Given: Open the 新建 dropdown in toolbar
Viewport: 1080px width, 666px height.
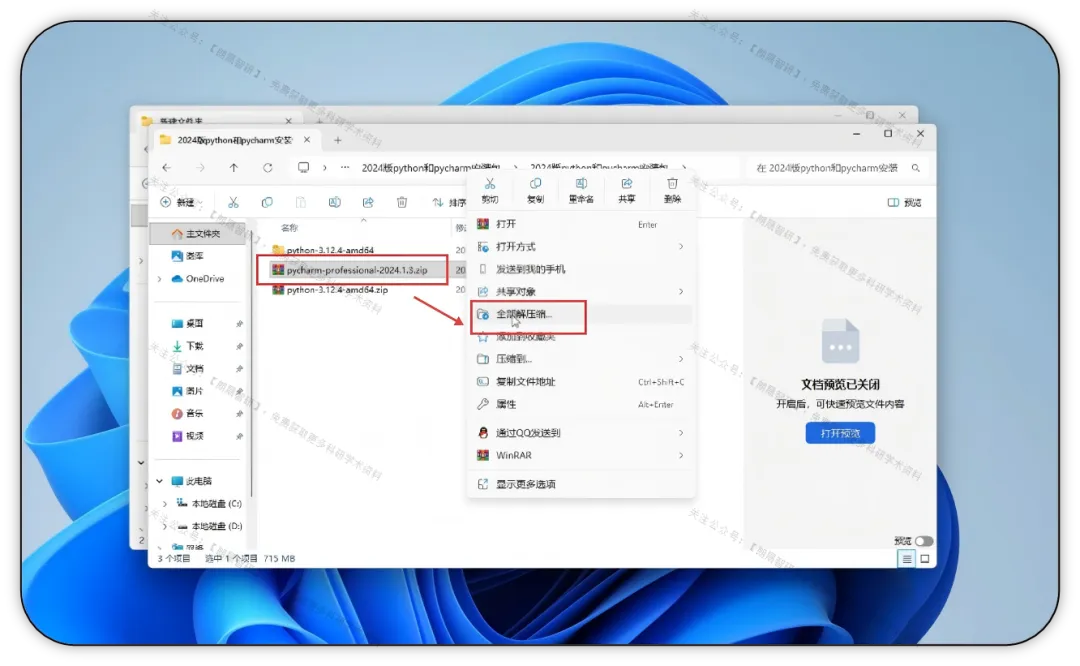Looking at the screenshot, I should (182, 202).
